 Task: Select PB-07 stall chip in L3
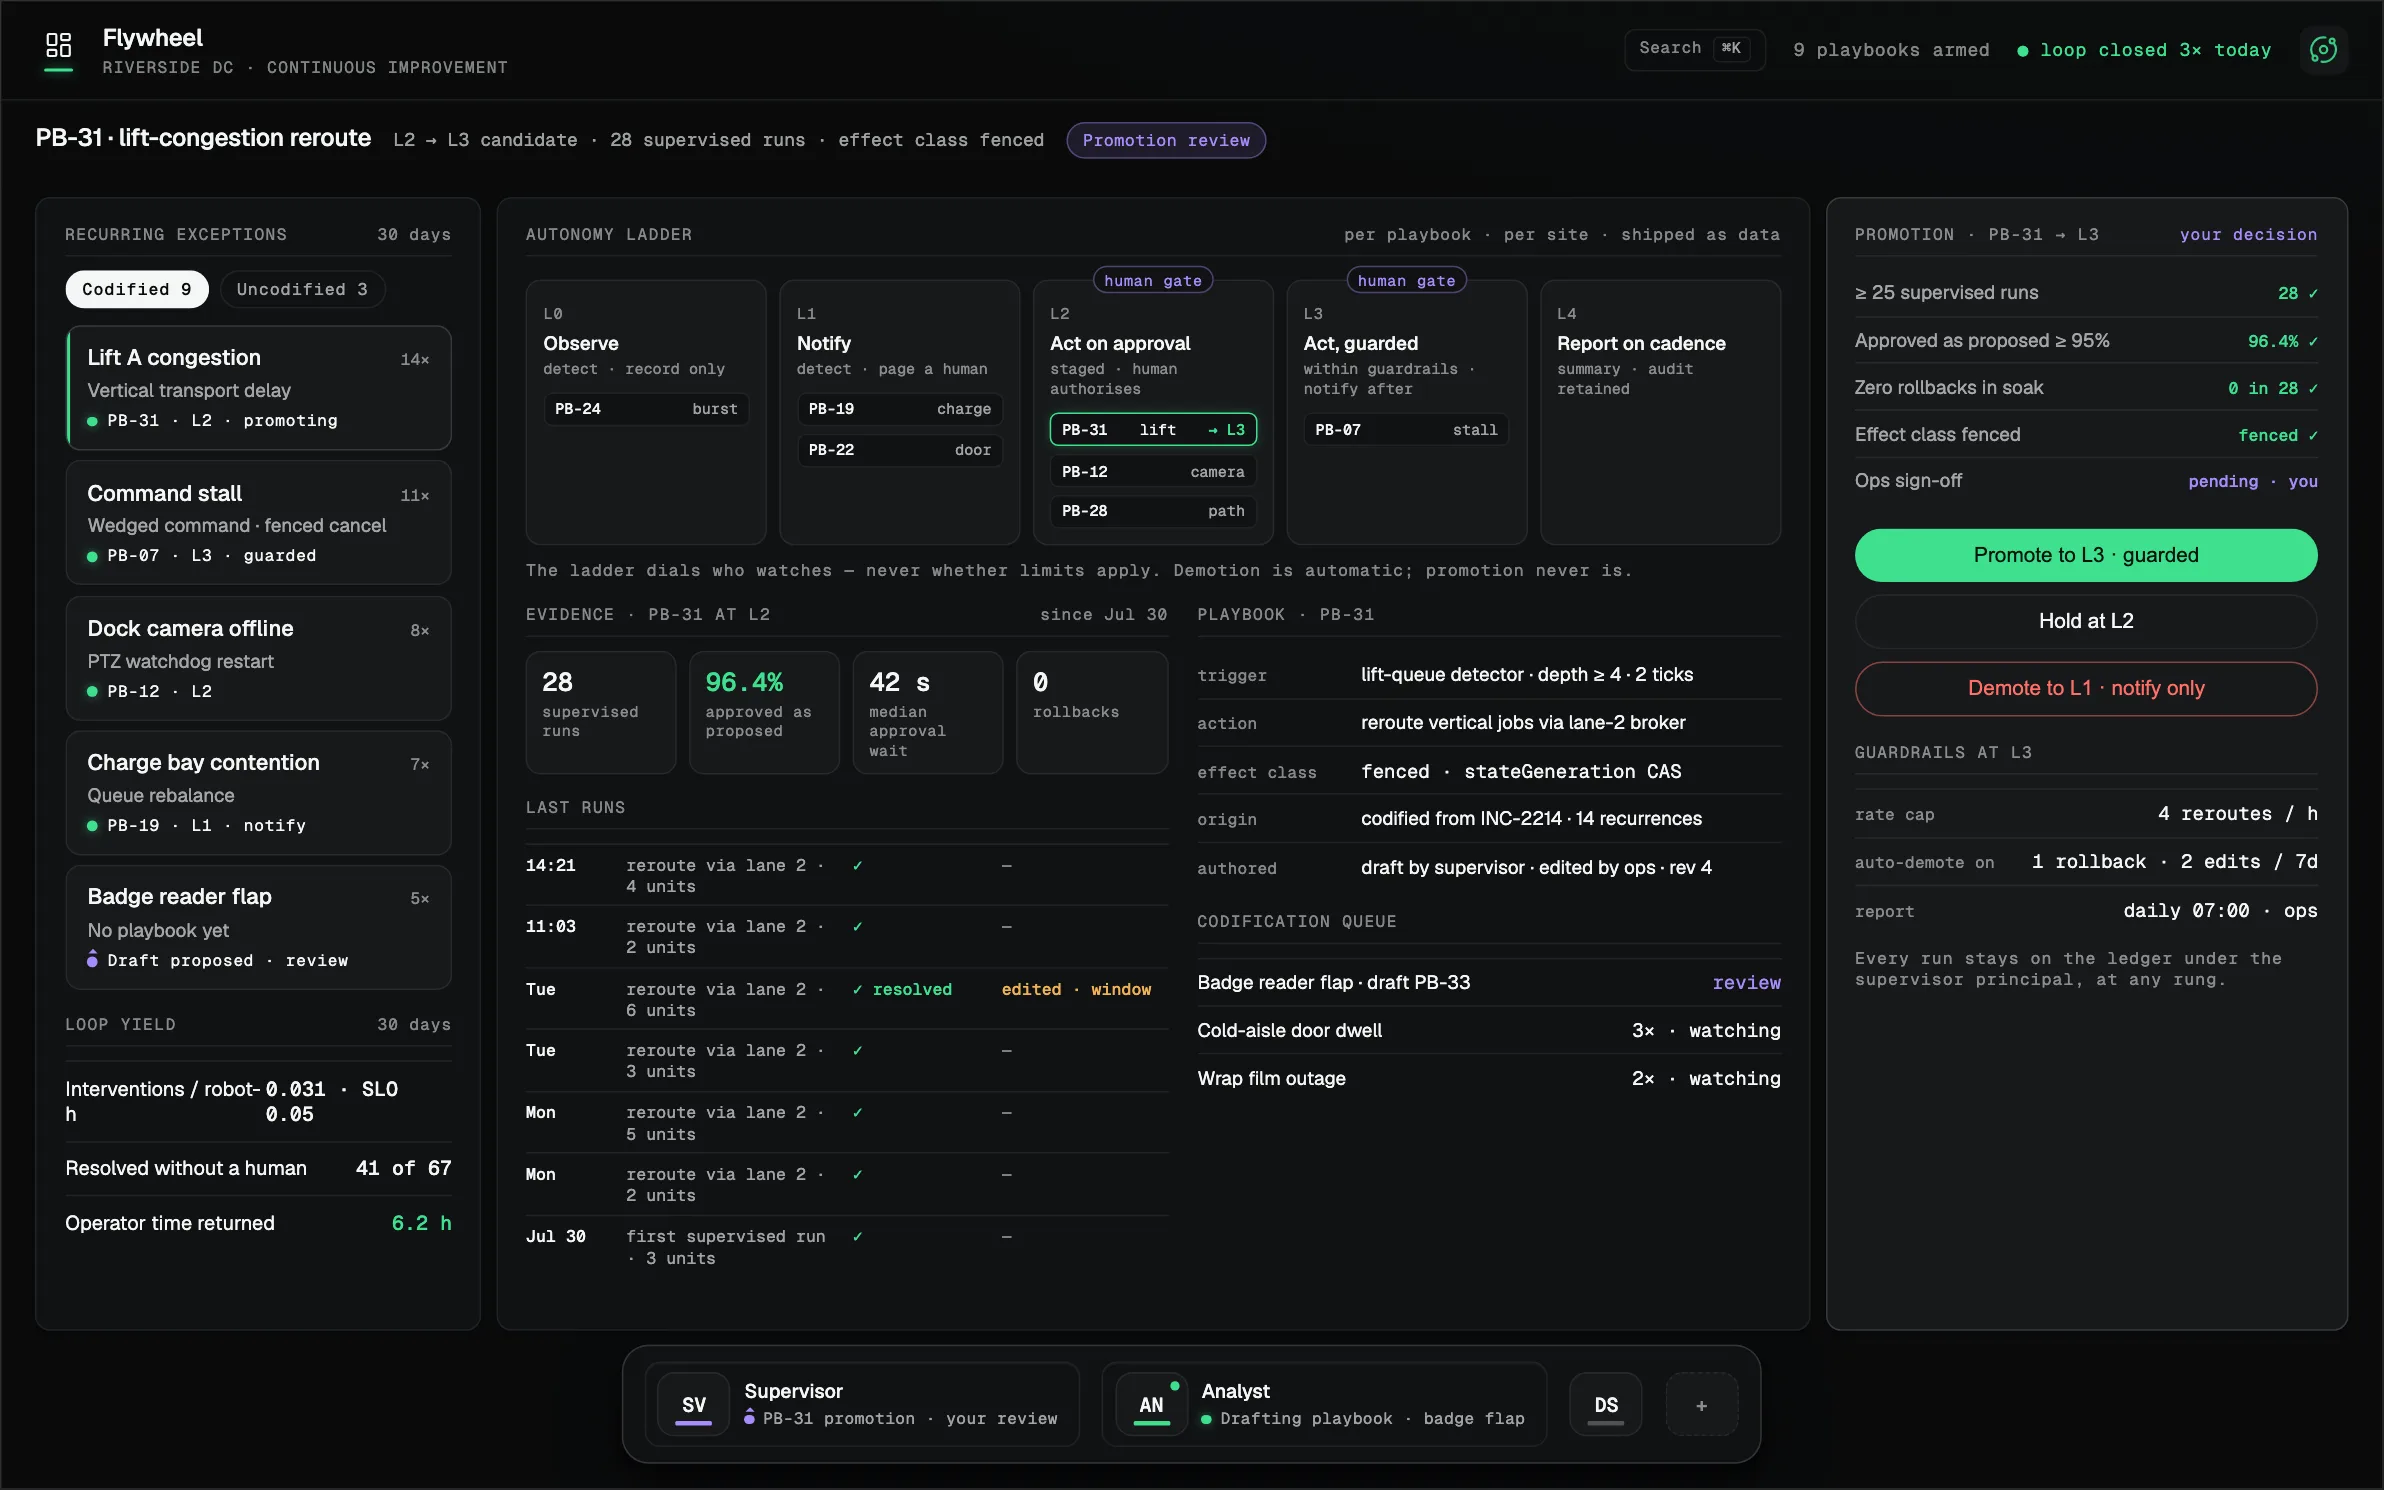(x=1406, y=430)
